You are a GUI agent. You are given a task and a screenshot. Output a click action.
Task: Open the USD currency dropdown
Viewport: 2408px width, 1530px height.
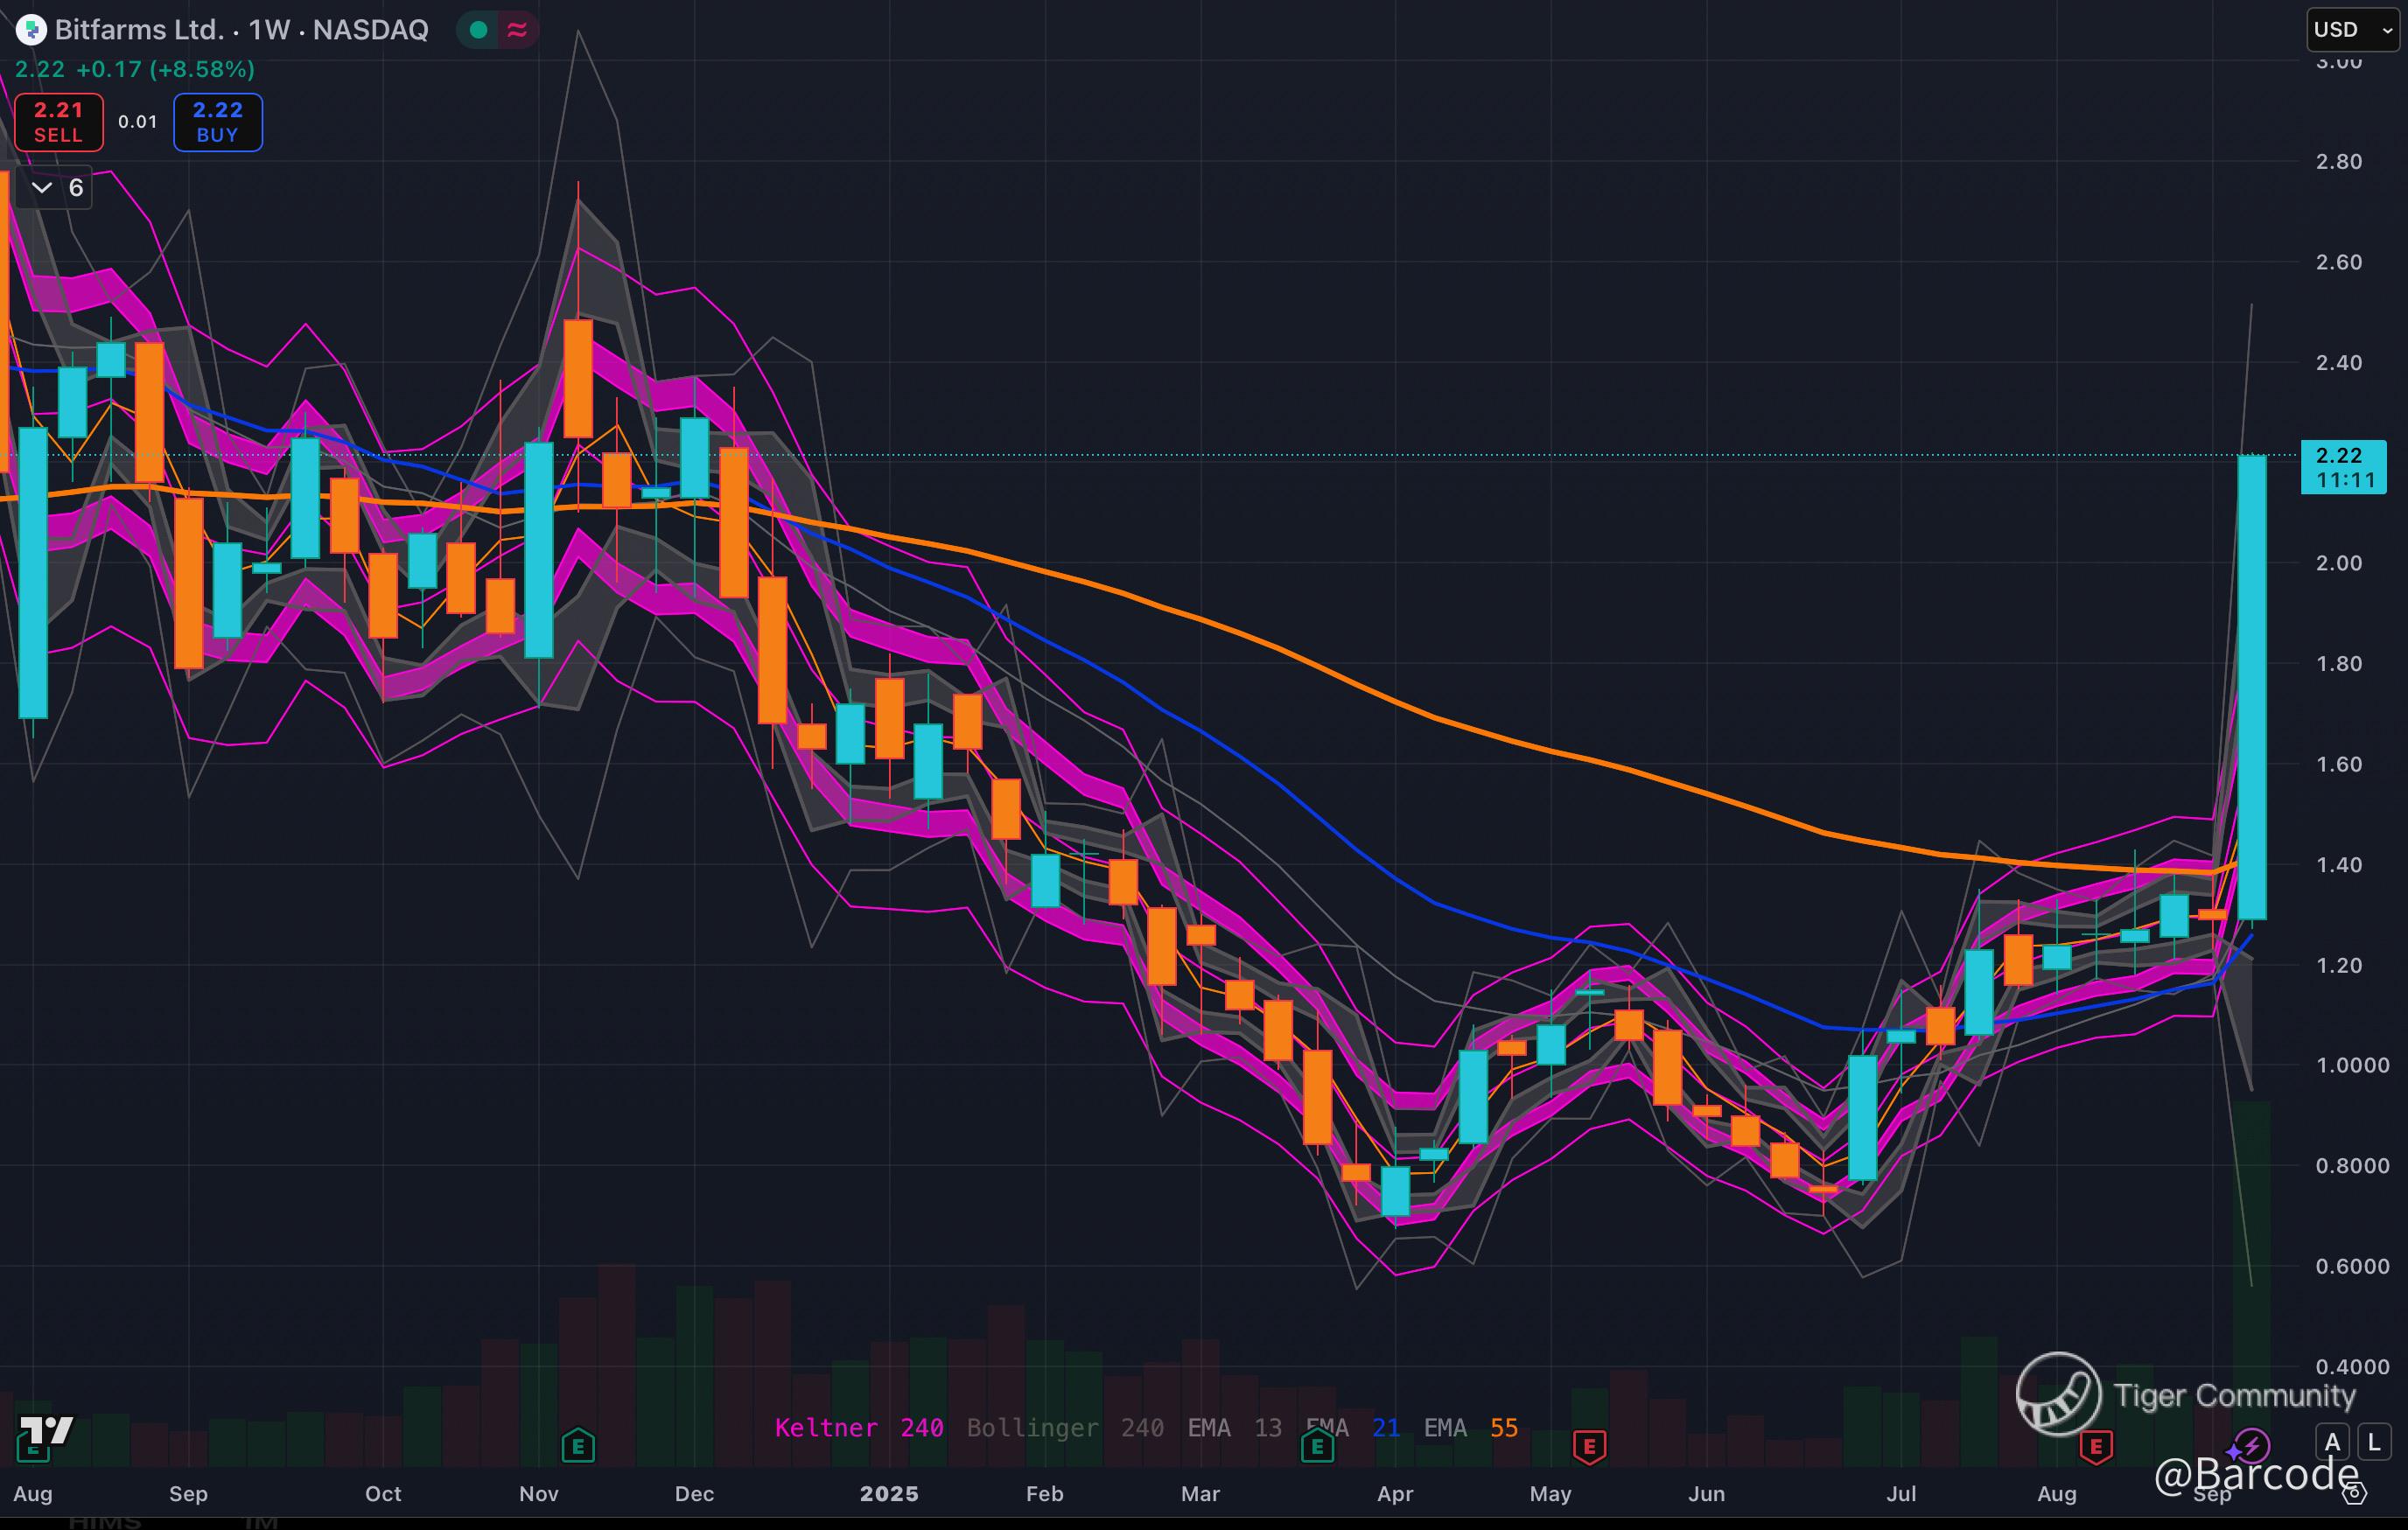point(2351,30)
